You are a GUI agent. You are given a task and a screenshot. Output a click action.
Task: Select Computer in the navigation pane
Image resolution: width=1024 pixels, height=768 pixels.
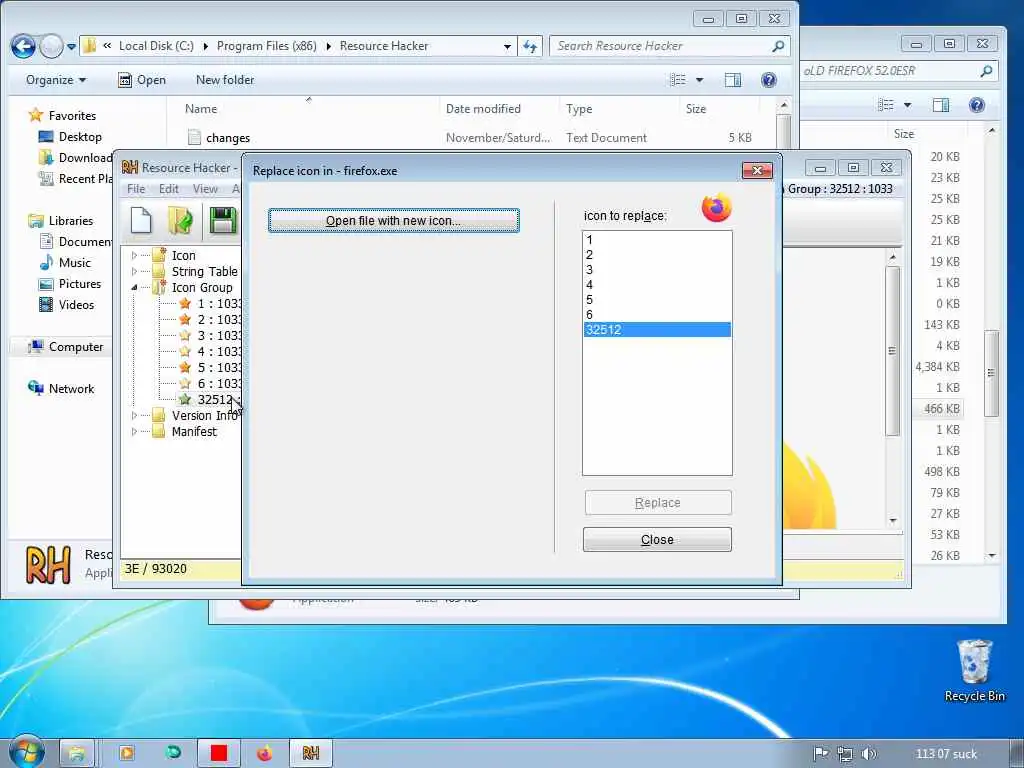(65, 347)
